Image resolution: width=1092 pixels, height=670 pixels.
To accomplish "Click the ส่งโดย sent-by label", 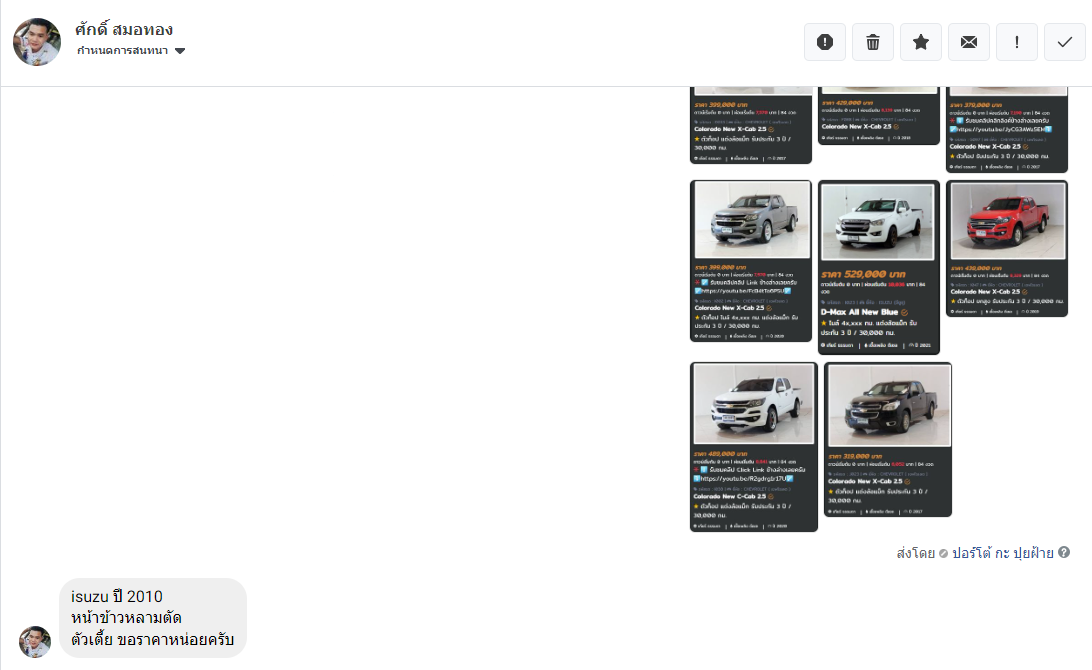I will [x=915, y=553].
